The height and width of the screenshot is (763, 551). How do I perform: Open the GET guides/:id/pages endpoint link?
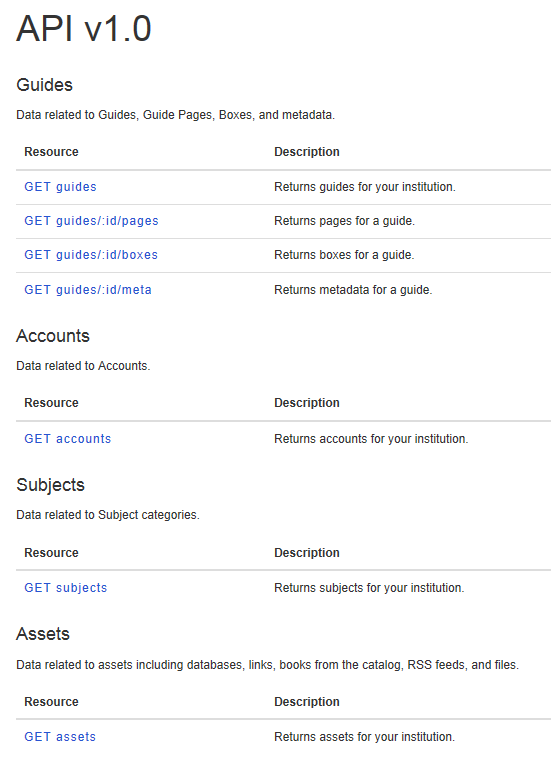click(92, 221)
